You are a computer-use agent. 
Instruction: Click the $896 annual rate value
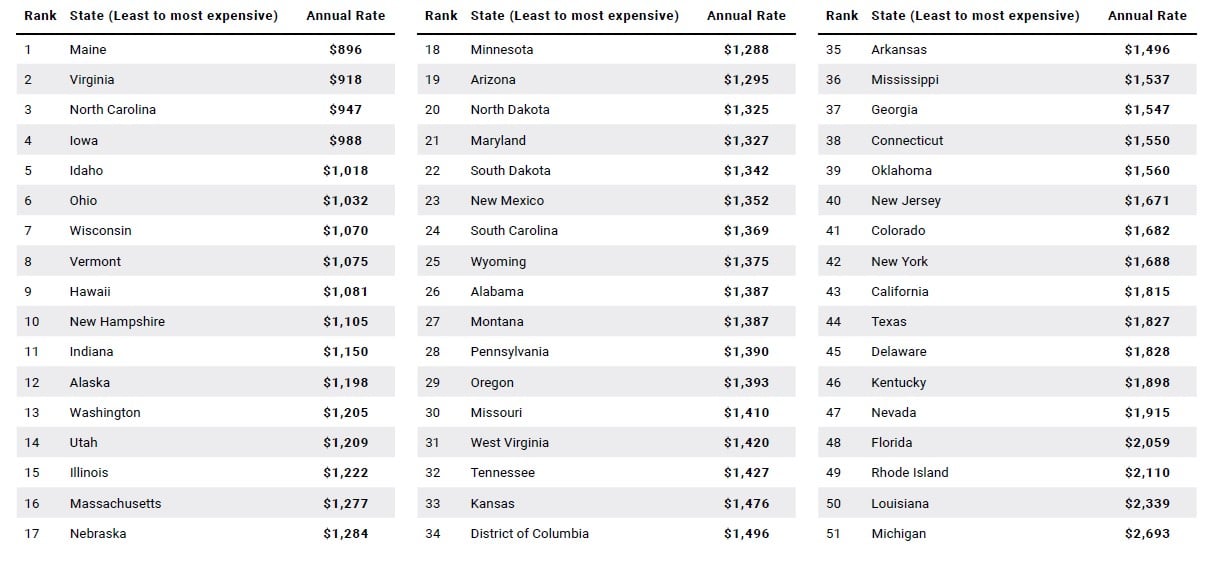pyautogui.click(x=345, y=49)
